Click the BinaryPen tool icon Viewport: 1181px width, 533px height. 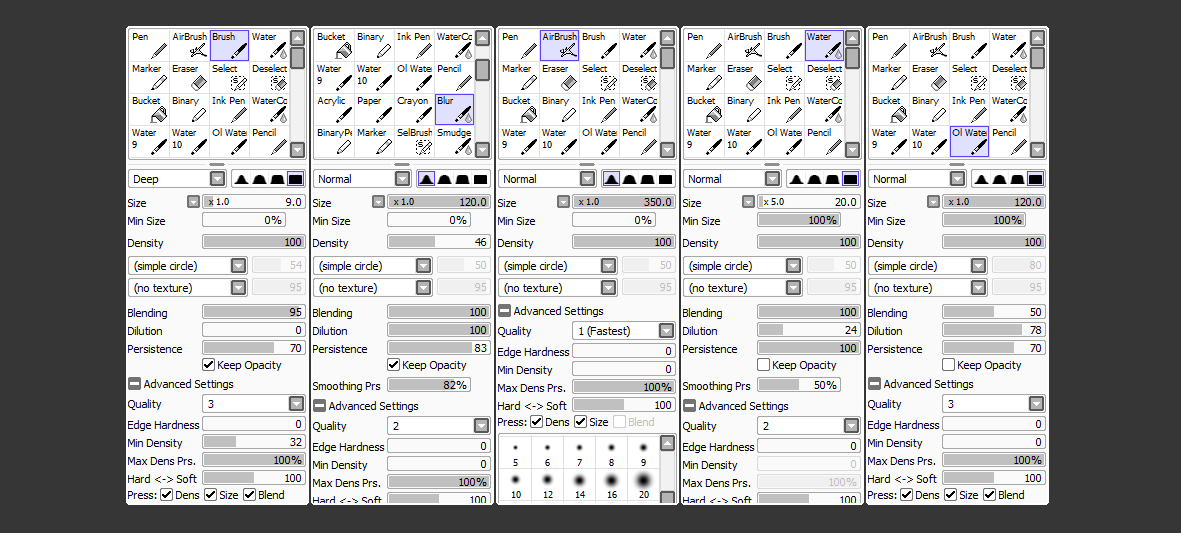pos(333,140)
